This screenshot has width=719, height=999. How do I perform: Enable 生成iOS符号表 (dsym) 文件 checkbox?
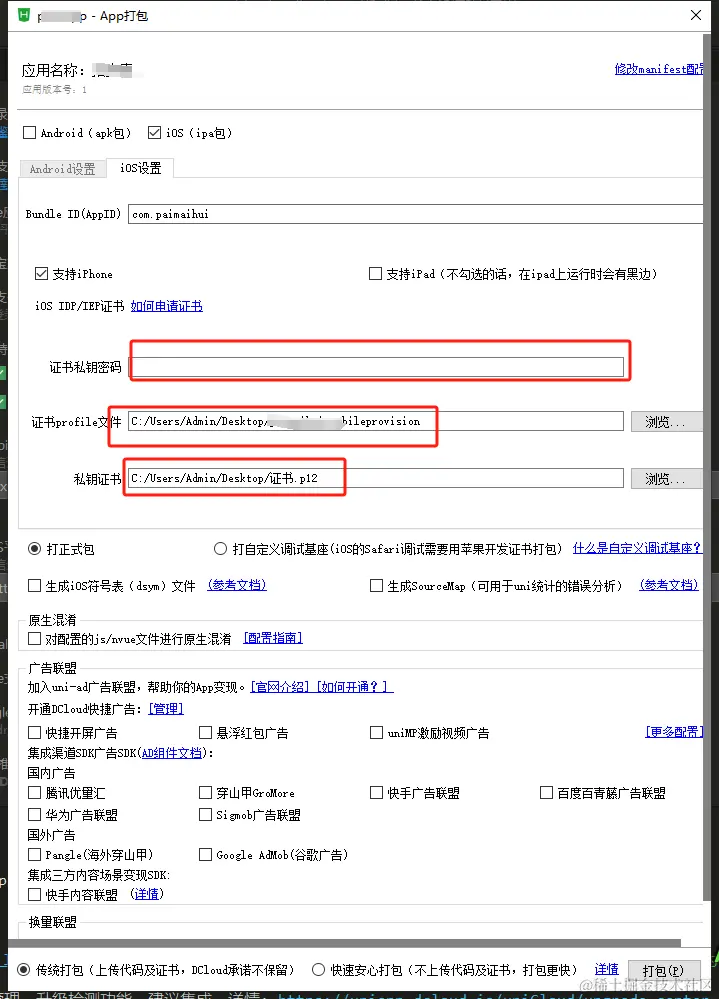click(35, 586)
